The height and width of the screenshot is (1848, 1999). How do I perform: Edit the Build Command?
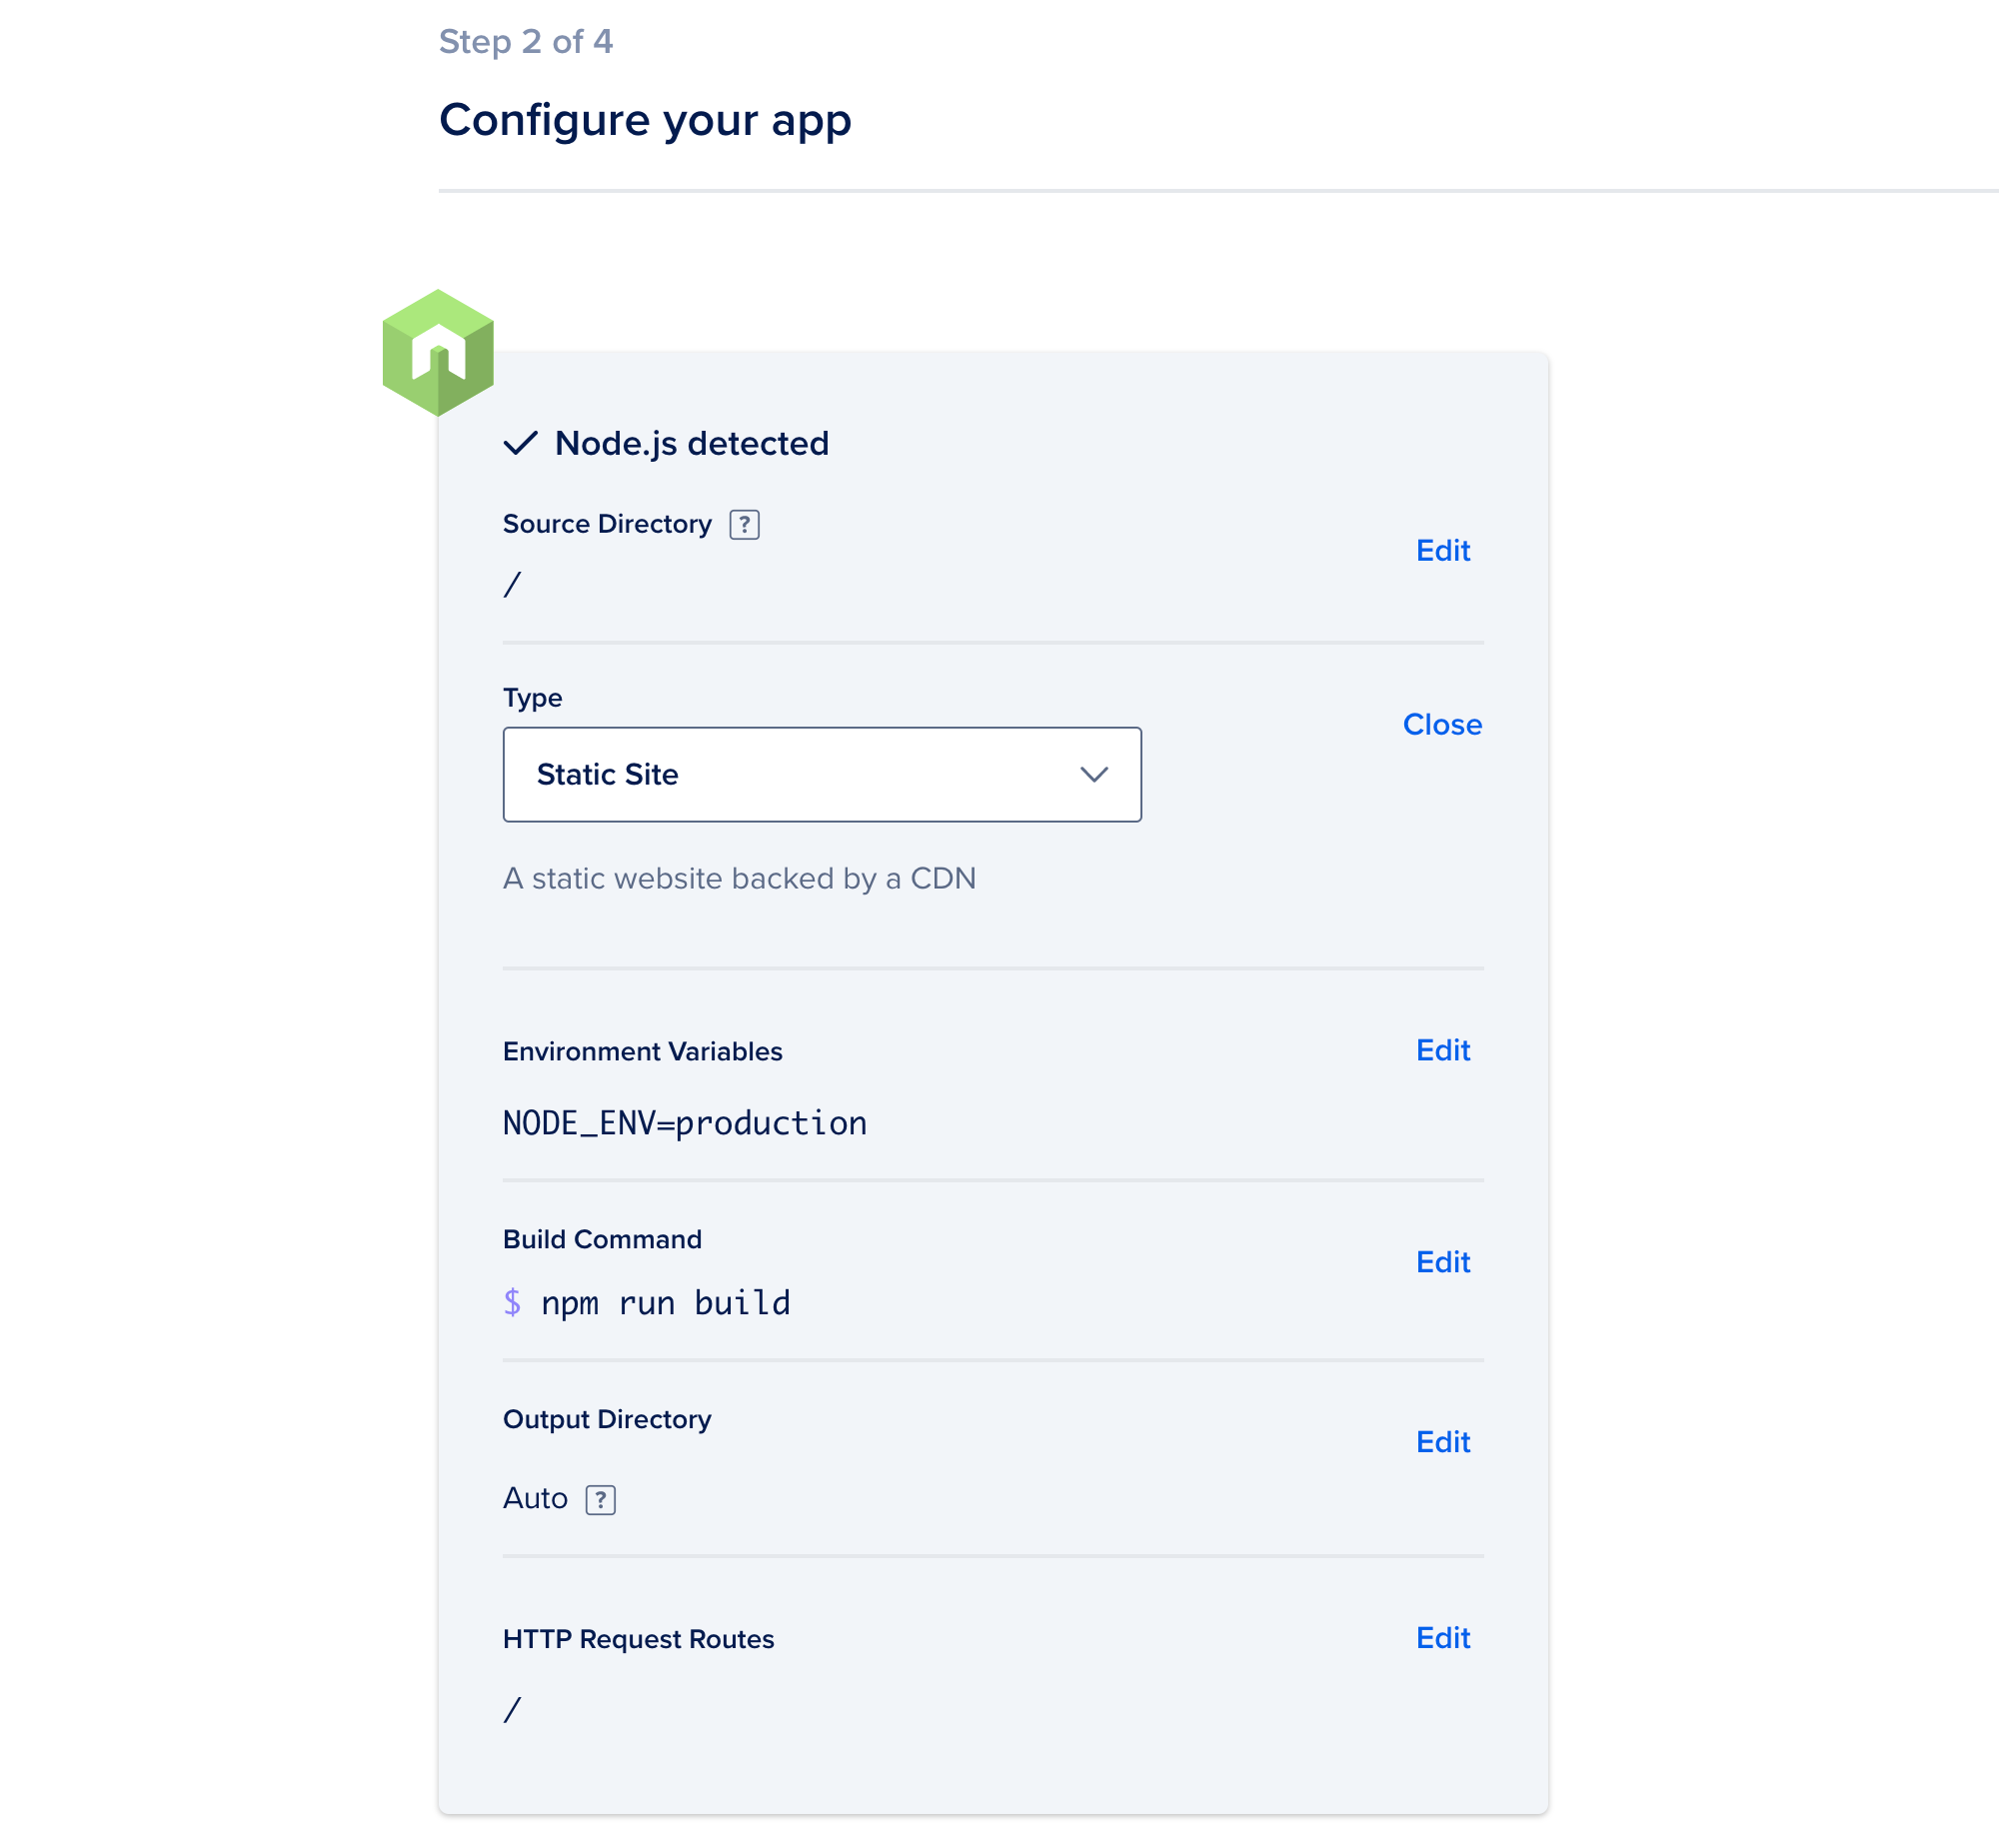[x=1441, y=1262]
